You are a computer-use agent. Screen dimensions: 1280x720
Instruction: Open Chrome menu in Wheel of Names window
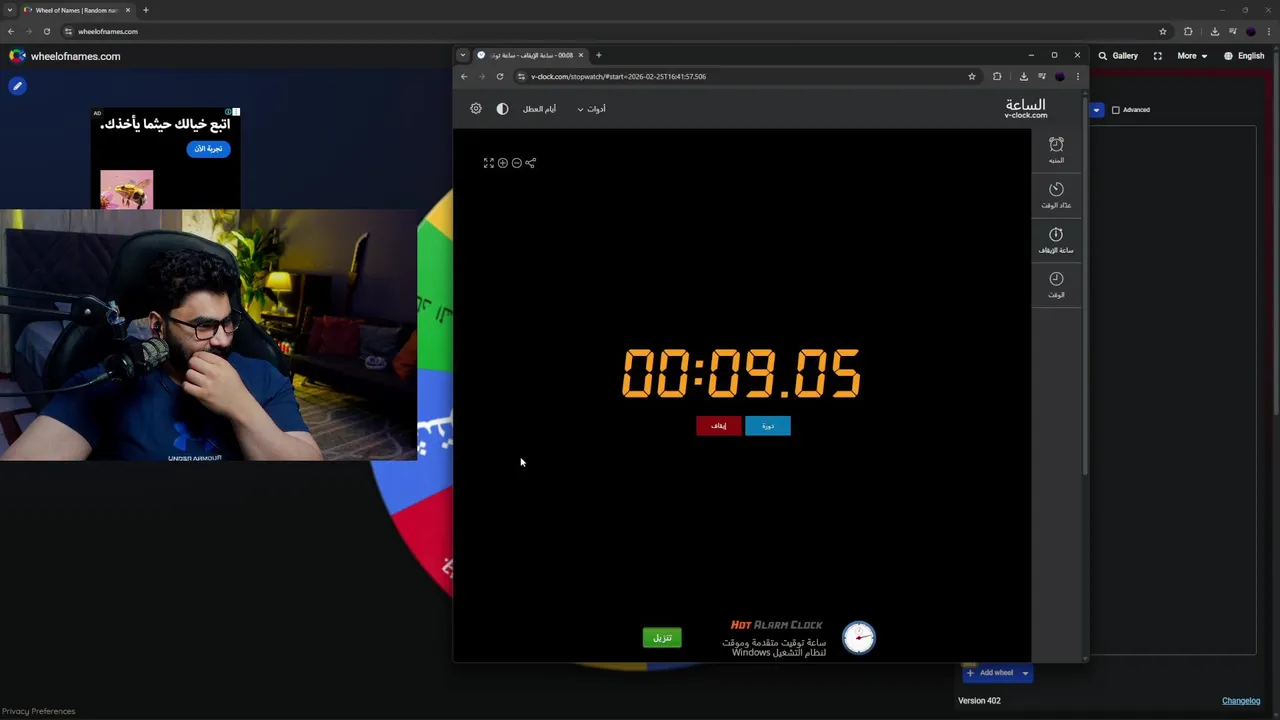click(1268, 31)
